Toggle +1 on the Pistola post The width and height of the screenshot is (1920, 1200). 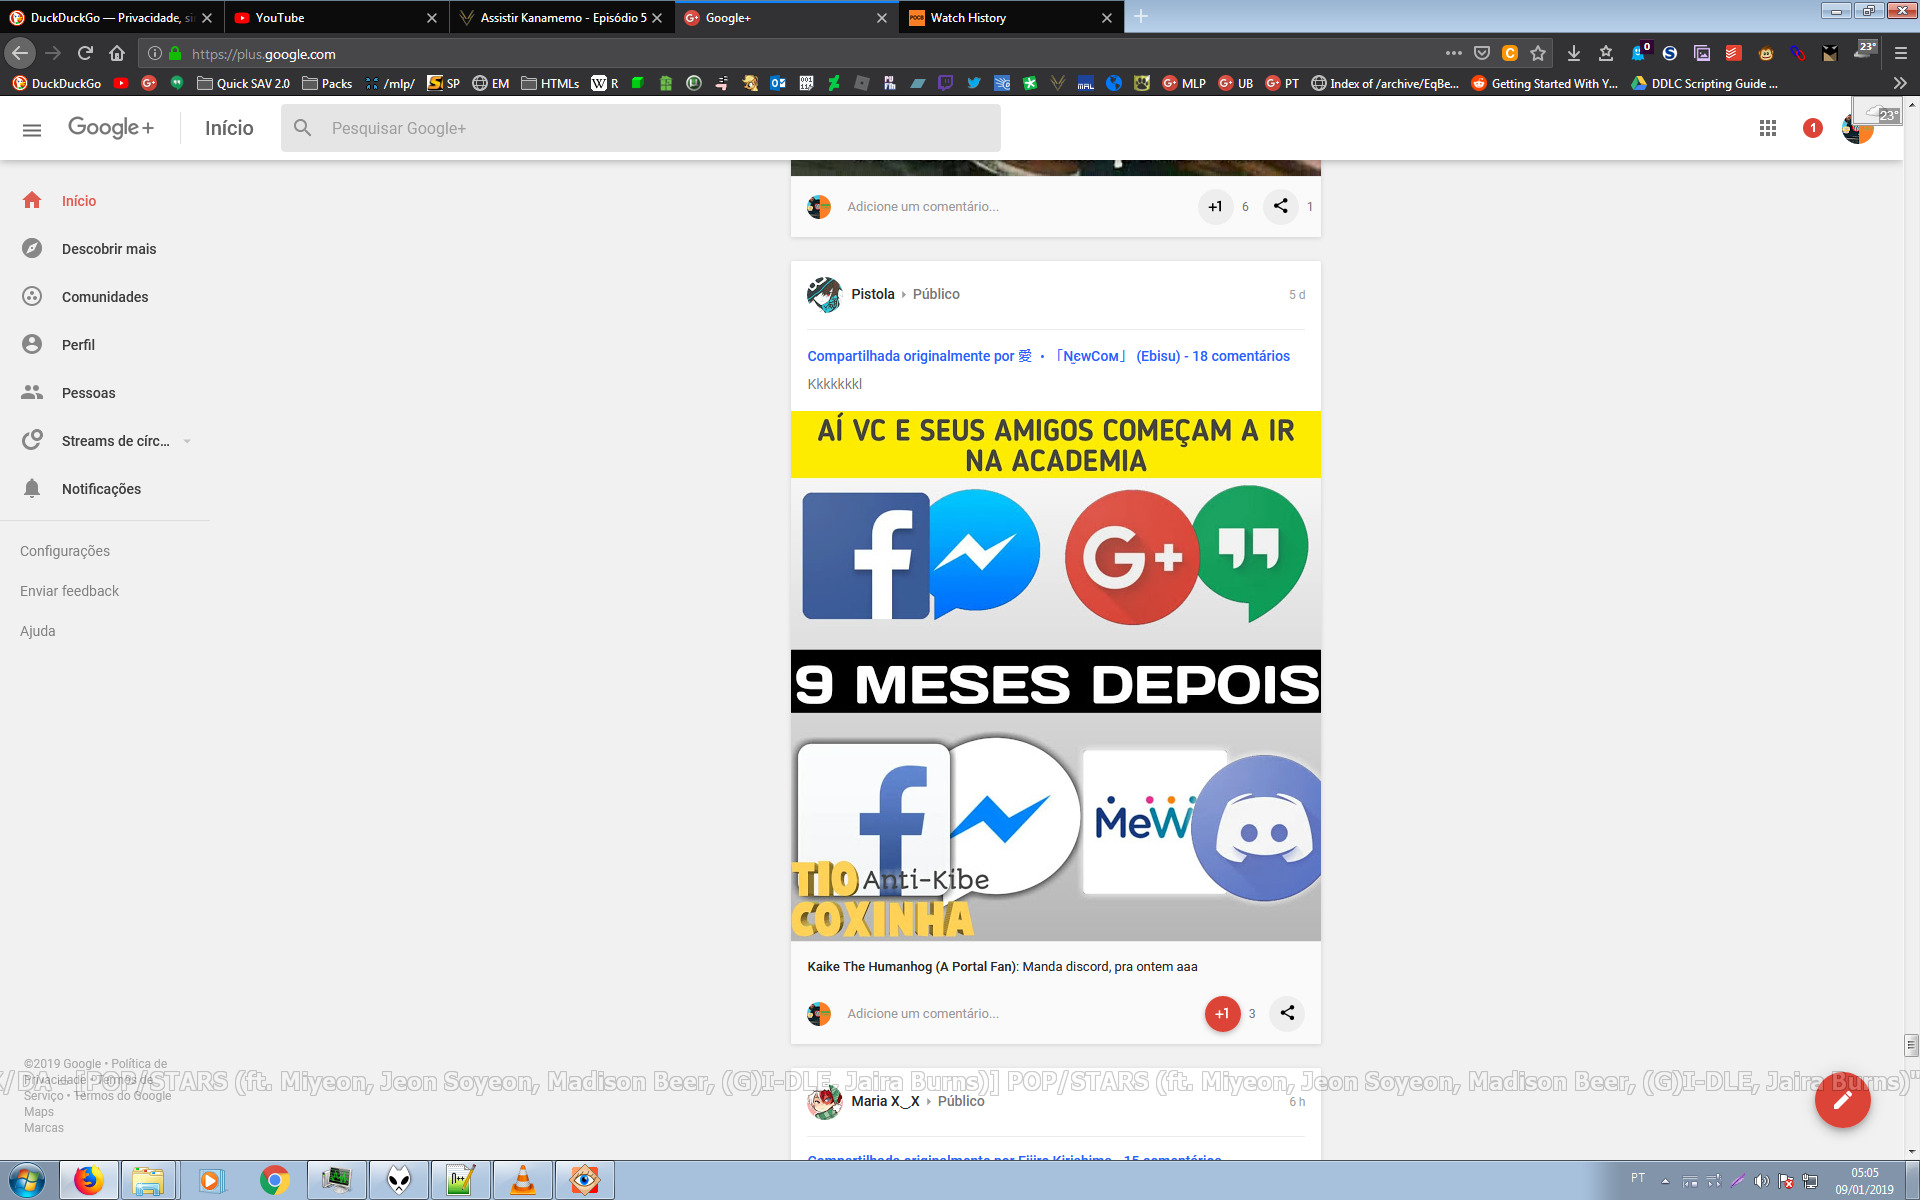coord(1222,1013)
